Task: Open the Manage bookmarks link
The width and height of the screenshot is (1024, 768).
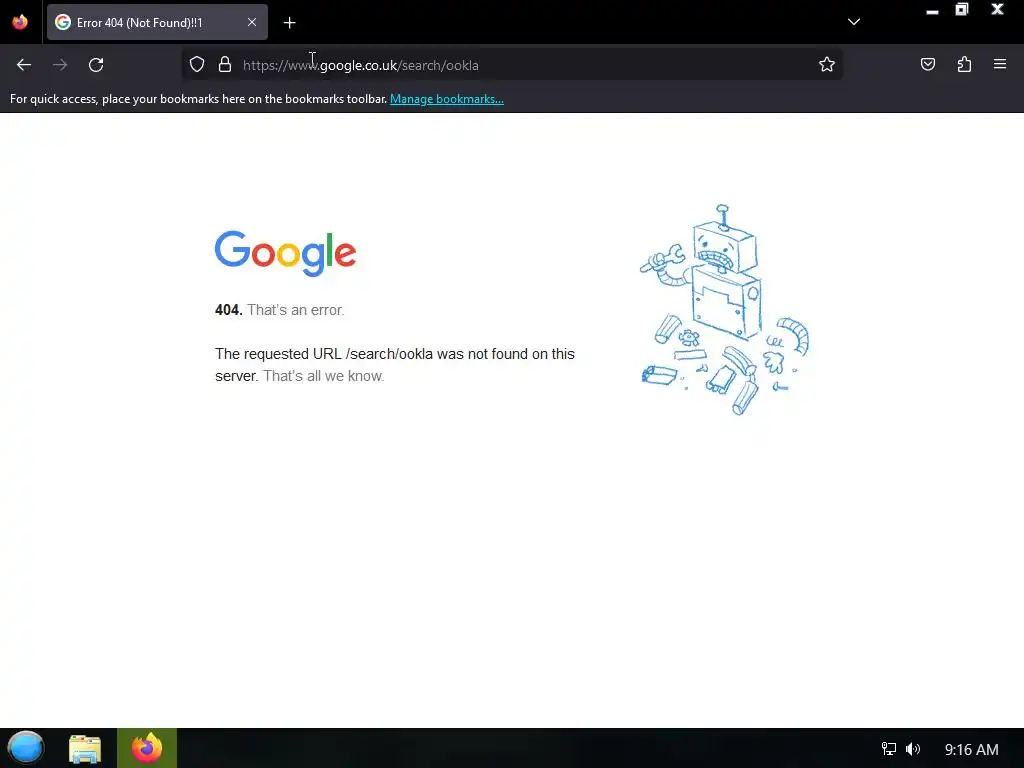Action: coord(447,99)
